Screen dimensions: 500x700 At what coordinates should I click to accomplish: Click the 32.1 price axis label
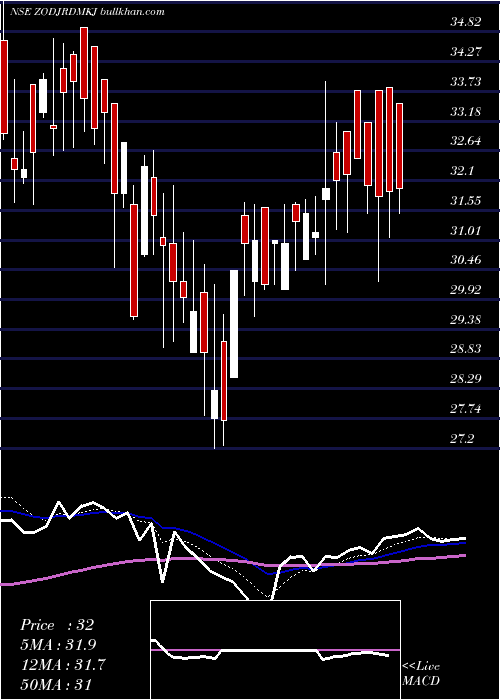point(462,171)
